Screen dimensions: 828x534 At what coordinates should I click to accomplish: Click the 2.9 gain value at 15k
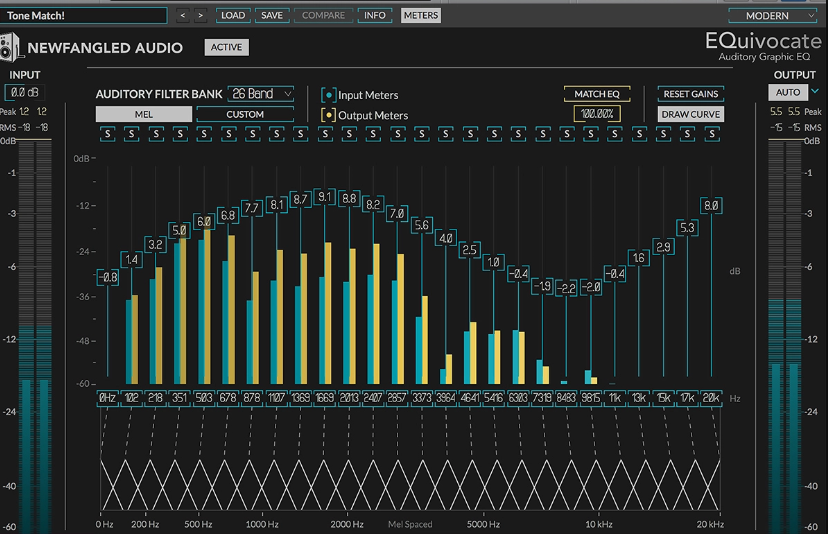[663, 247]
